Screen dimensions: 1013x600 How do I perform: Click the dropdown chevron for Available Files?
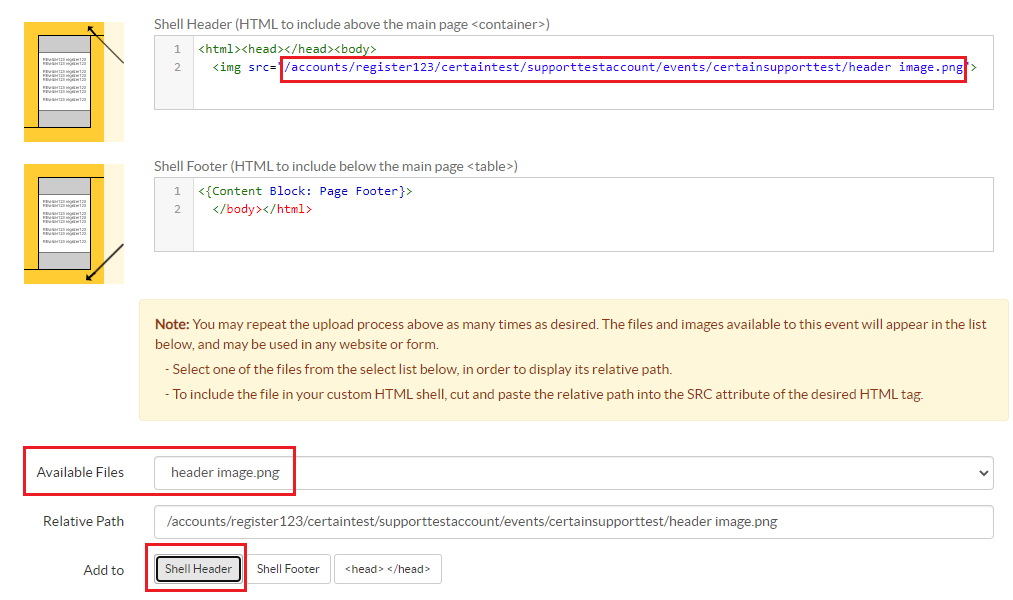[983, 473]
